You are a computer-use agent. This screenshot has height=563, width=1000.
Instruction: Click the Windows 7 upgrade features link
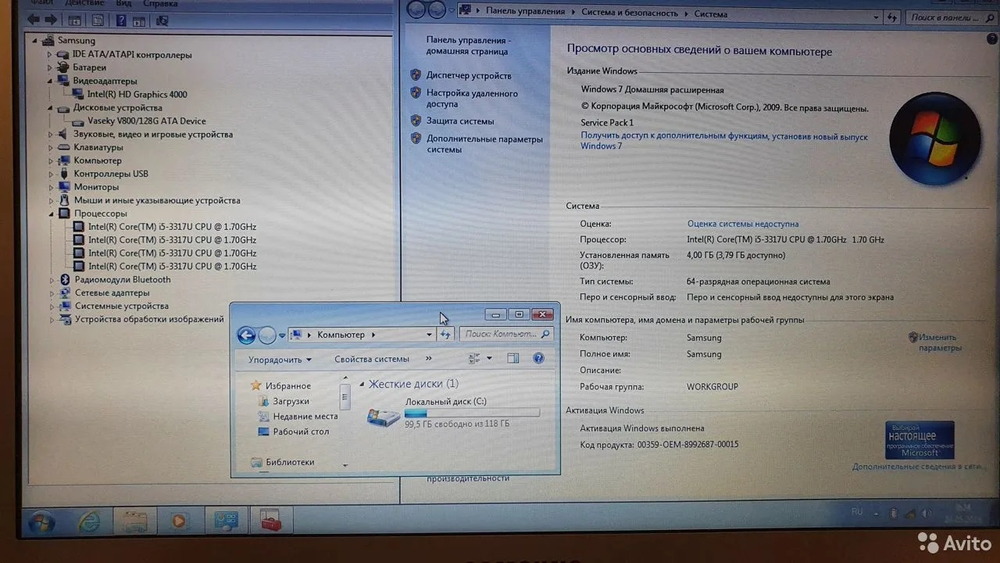(723, 141)
